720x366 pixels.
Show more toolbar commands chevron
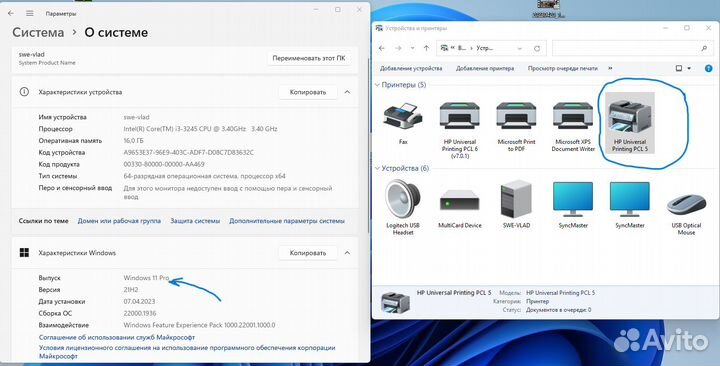pos(610,68)
